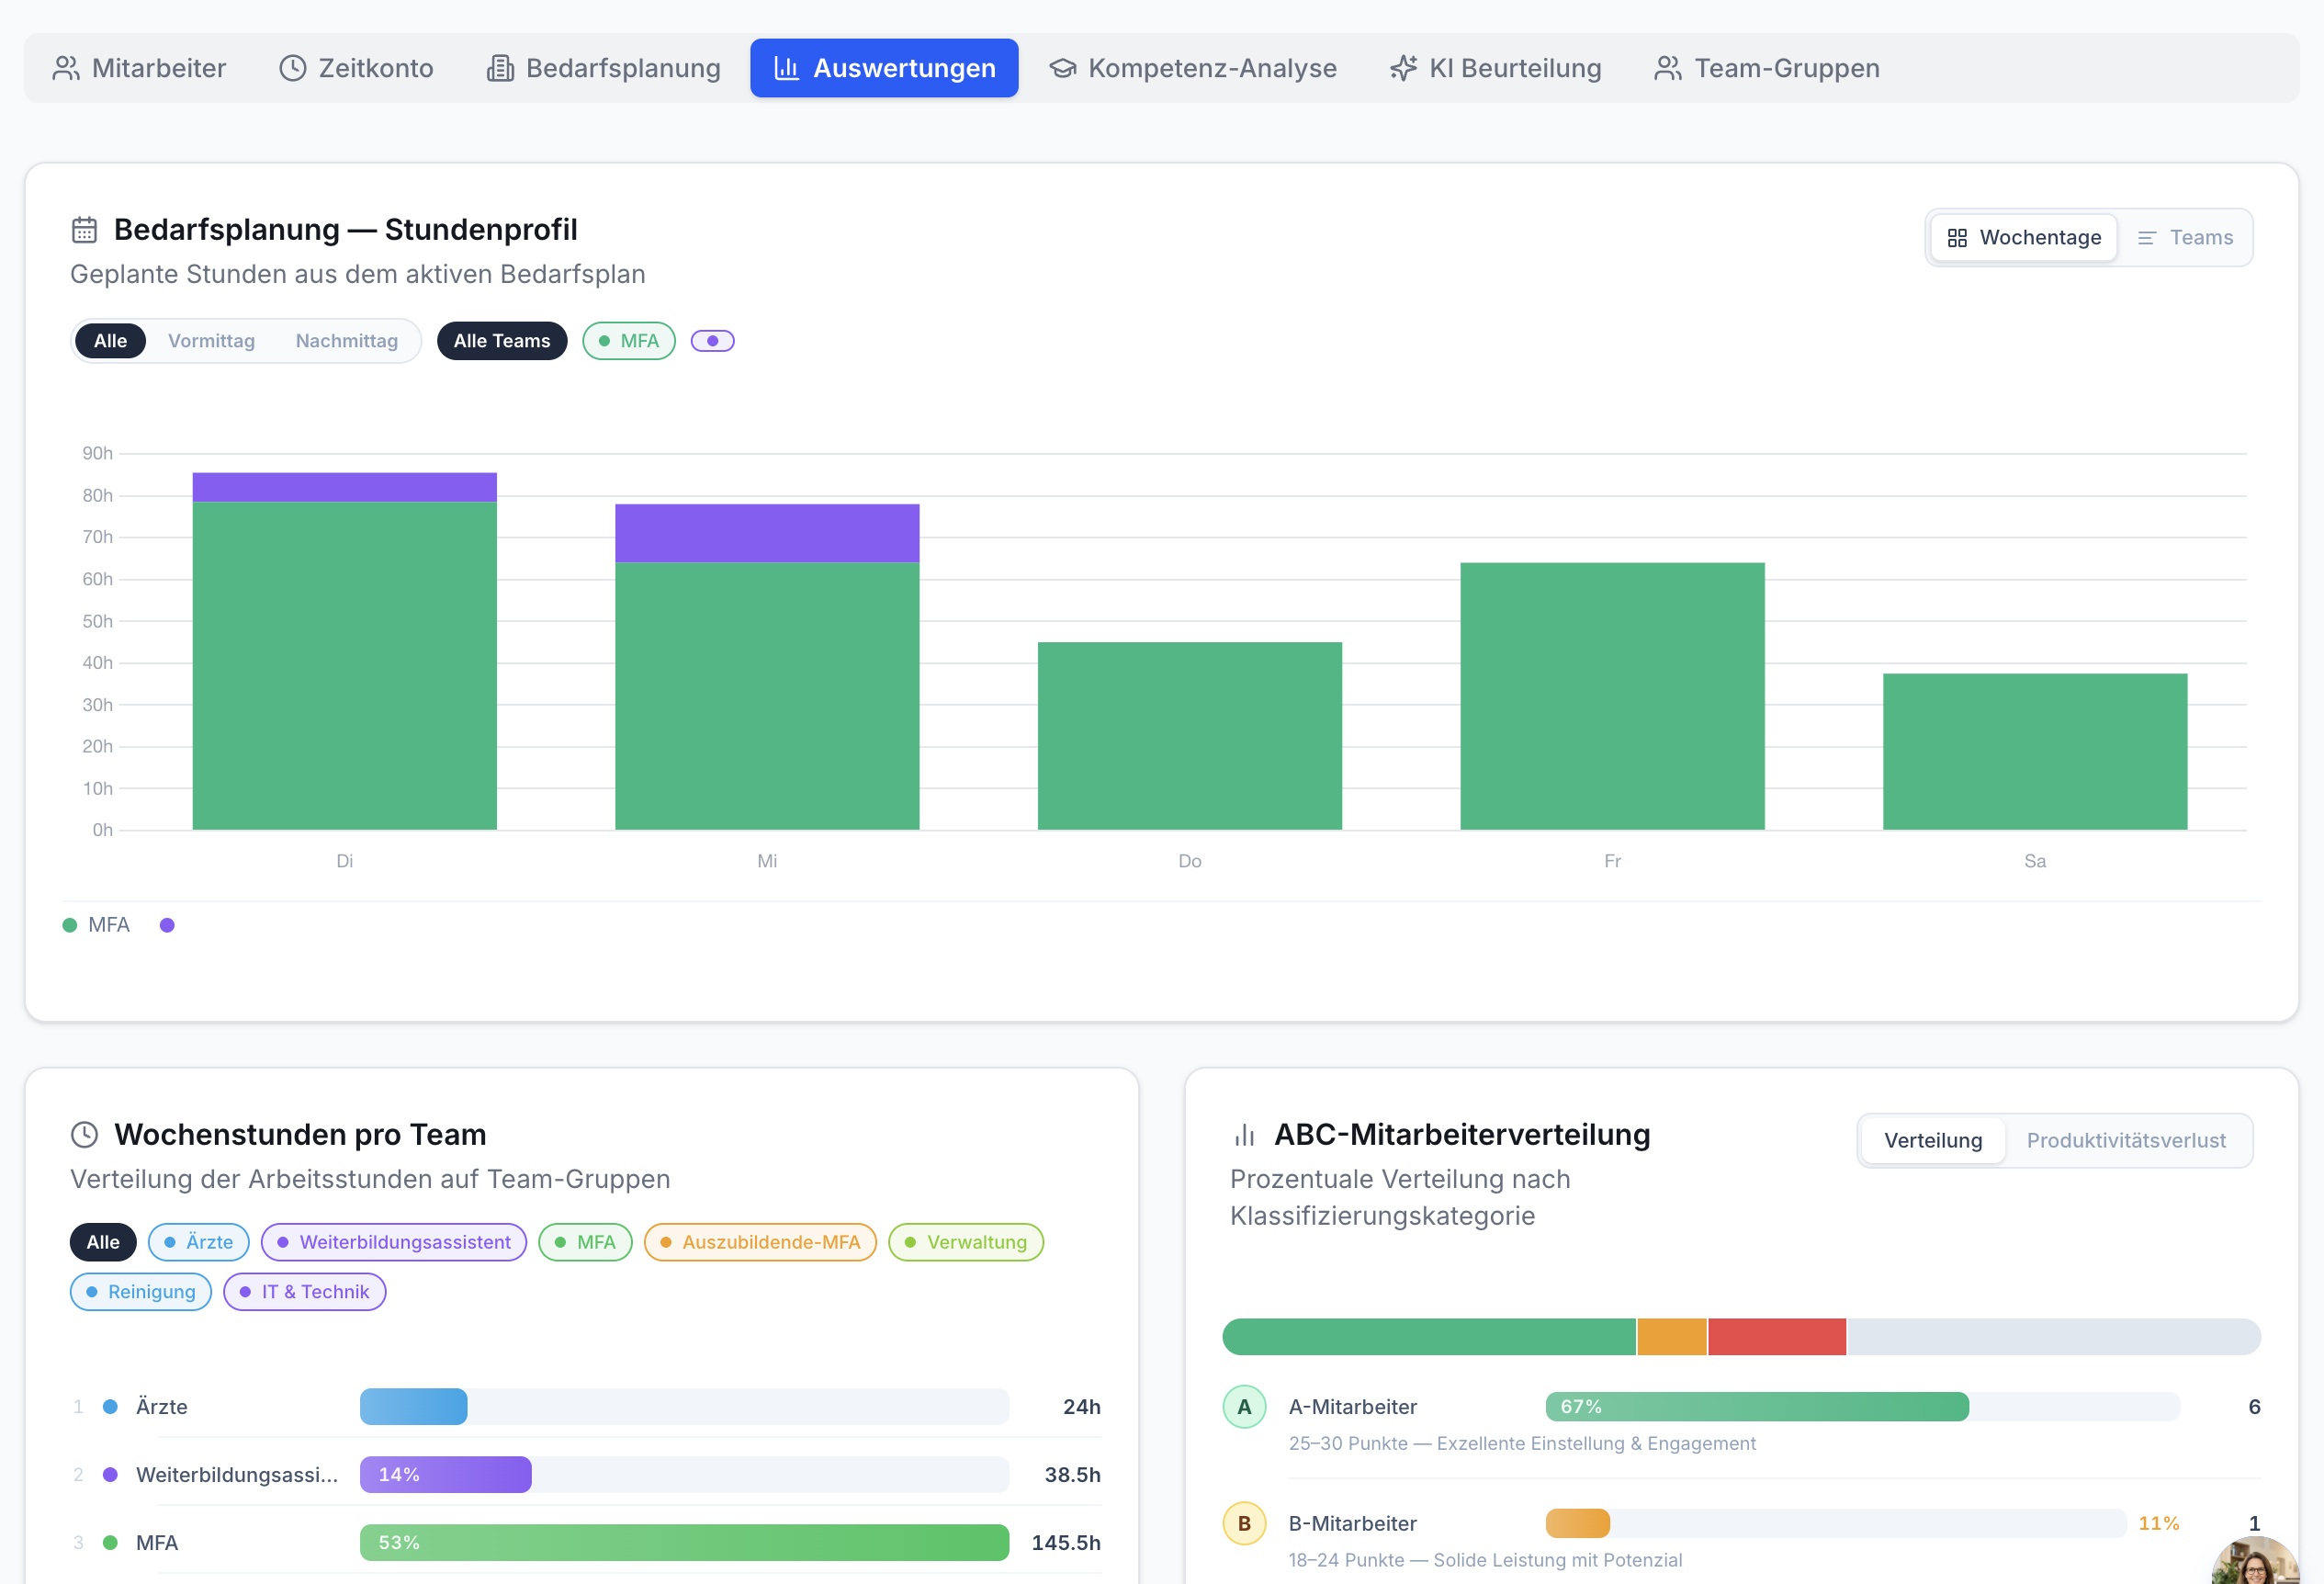The width and height of the screenshot is (2324, 1584).
Task: Click the Ärzte 24h progress bar
Action: [684, 1407]
